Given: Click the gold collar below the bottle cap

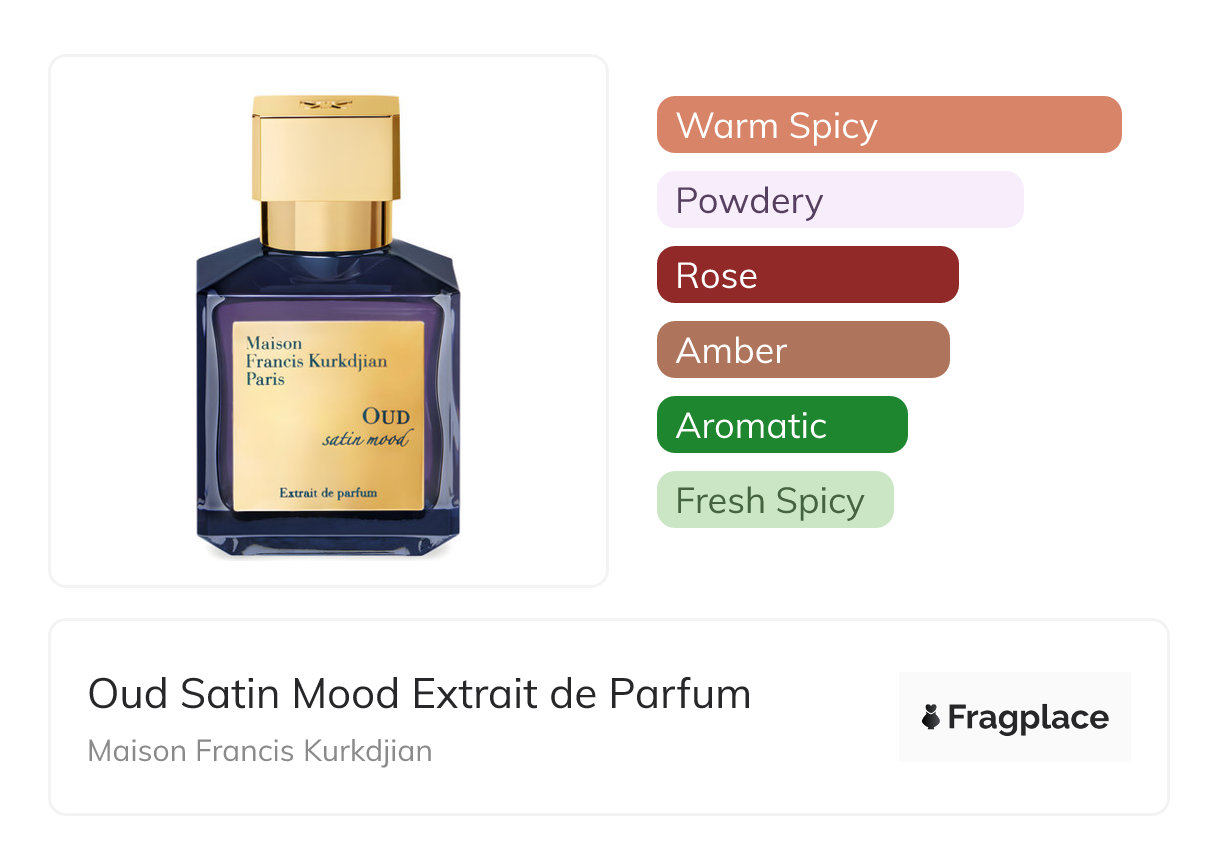Looking at the screenshot, I should coord(326,224).
